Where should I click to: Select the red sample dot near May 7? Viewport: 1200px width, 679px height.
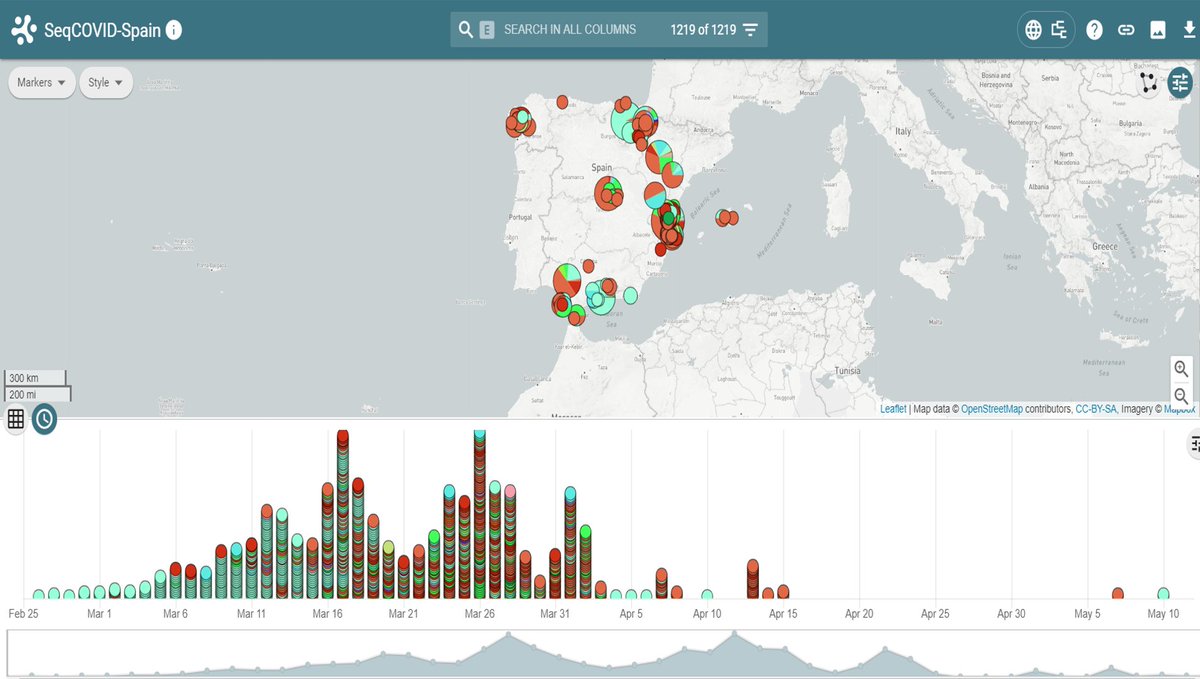click(1118, 593)
